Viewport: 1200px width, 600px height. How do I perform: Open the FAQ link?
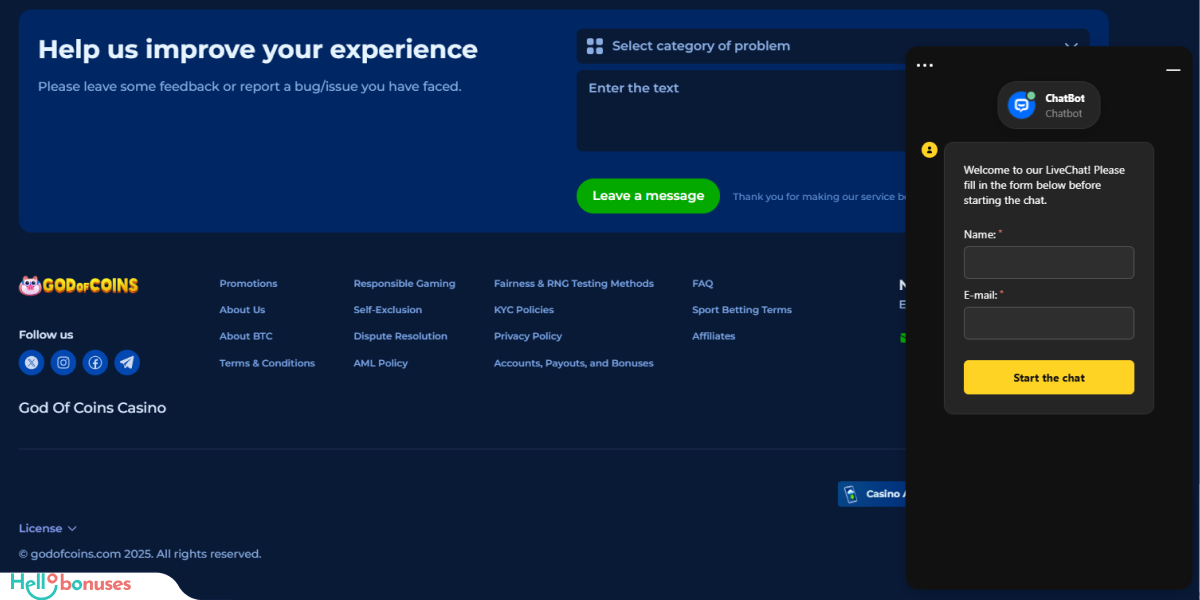pos(703,284)
